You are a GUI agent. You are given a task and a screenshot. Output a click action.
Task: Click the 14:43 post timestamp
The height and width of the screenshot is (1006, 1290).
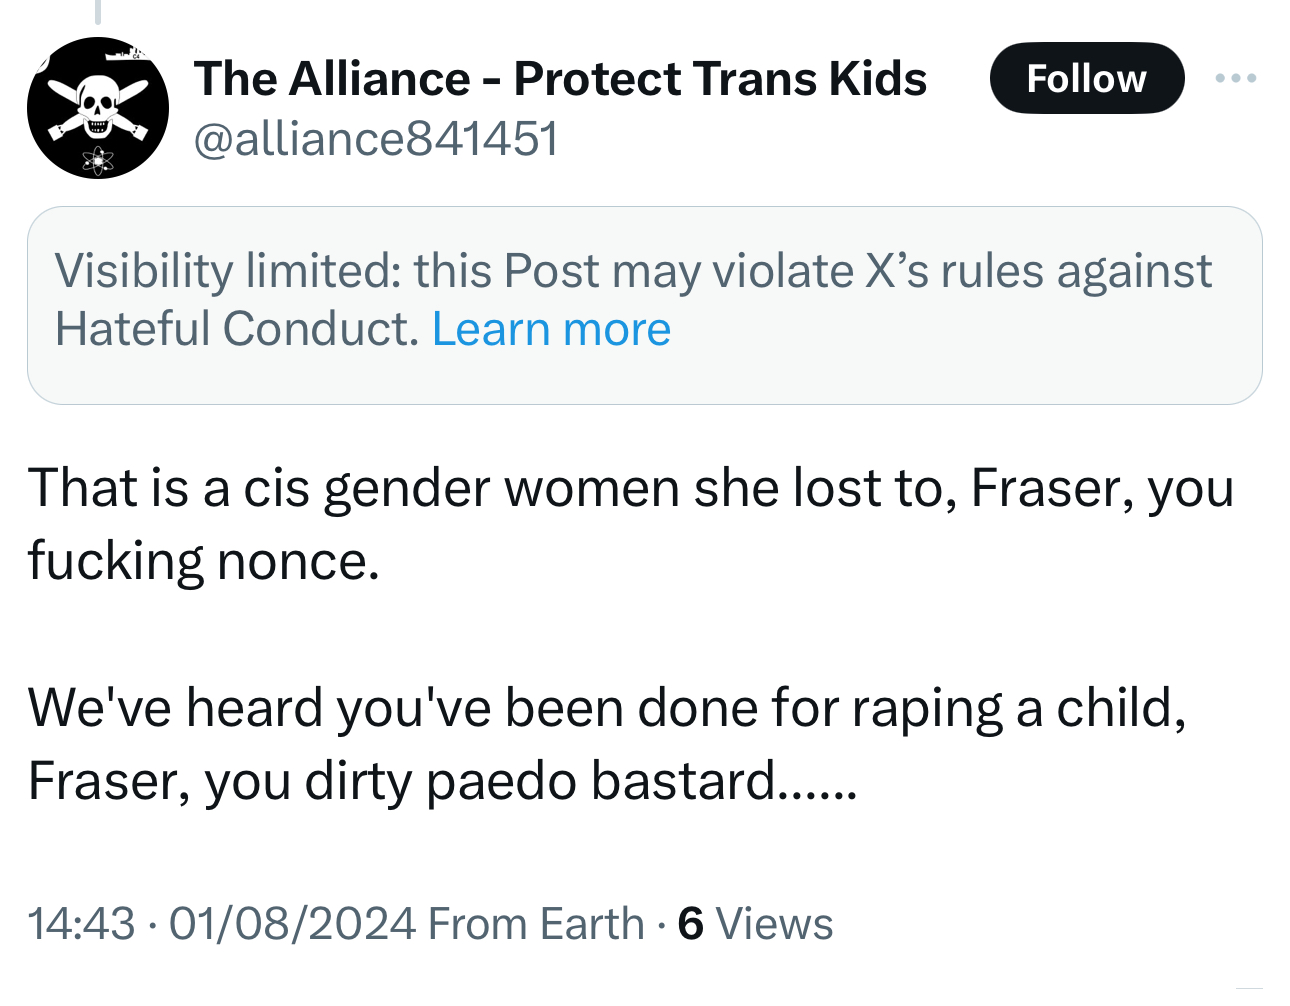pos(80,923)
